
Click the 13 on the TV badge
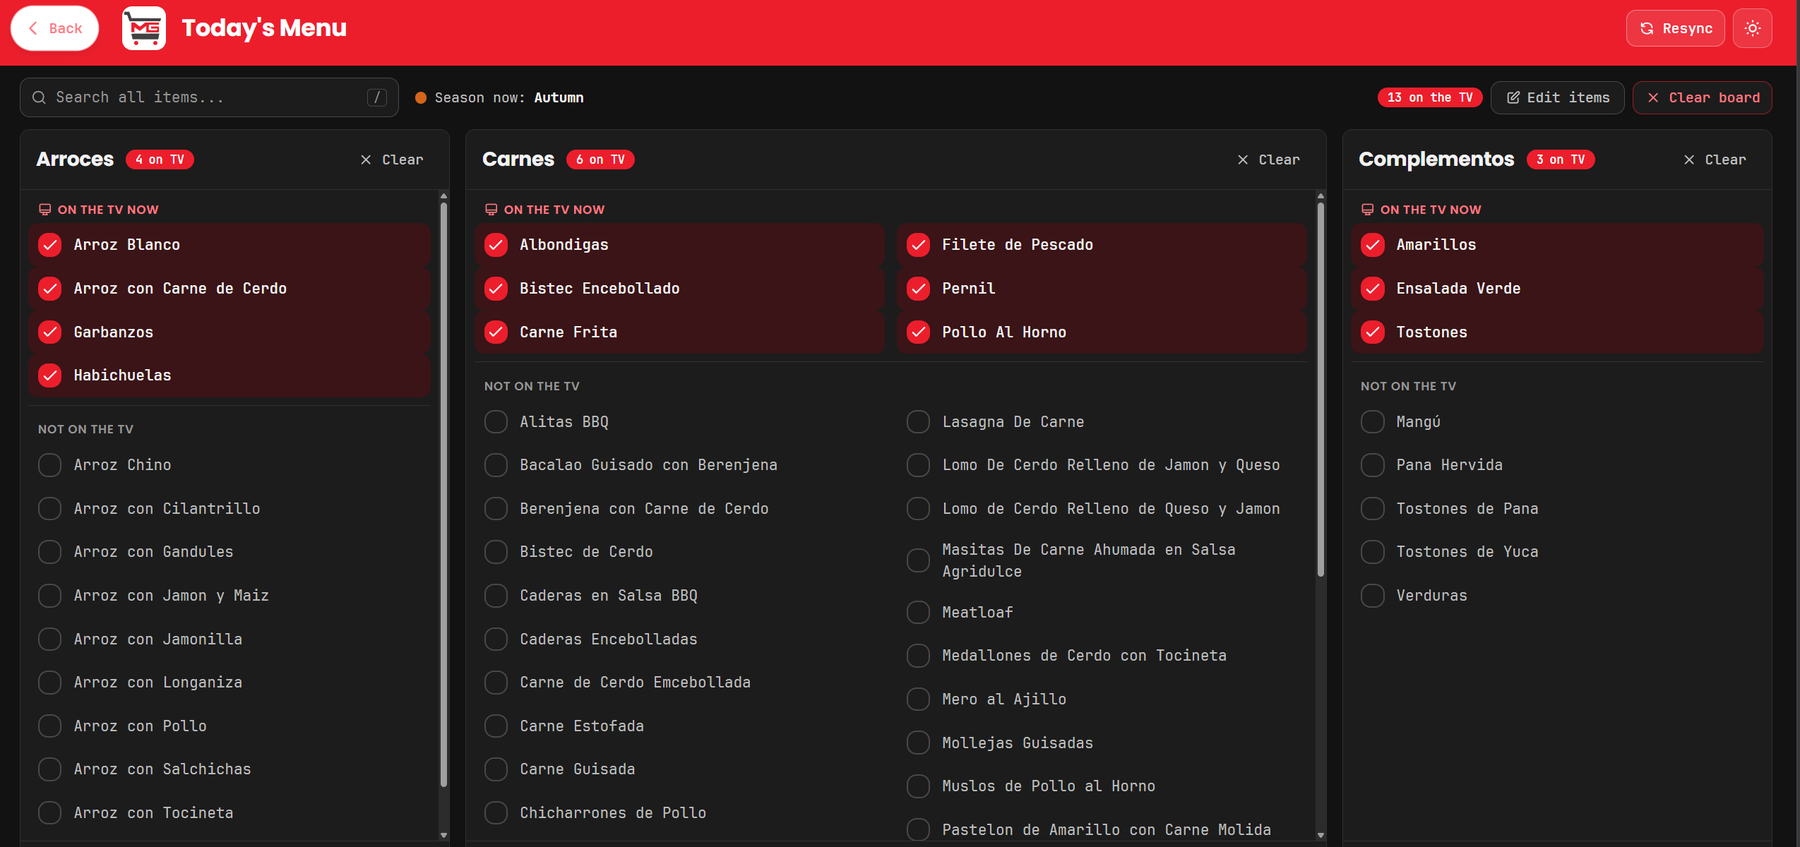(x=1429, y=97)
